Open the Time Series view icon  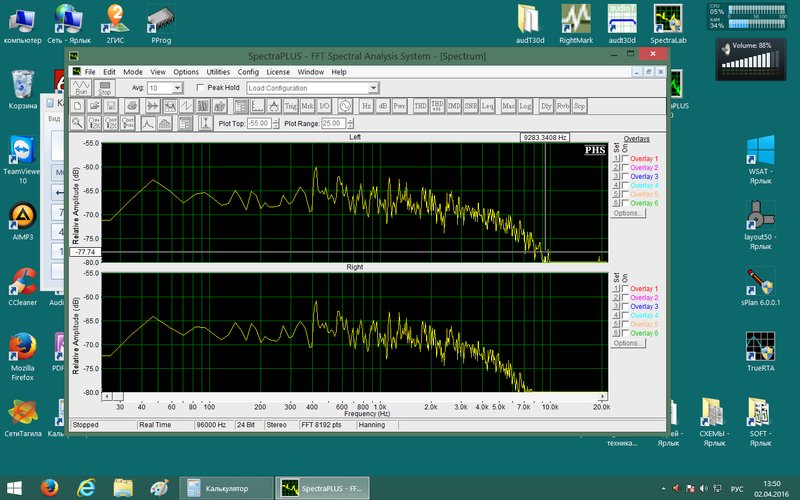click(x=153, y=106)
